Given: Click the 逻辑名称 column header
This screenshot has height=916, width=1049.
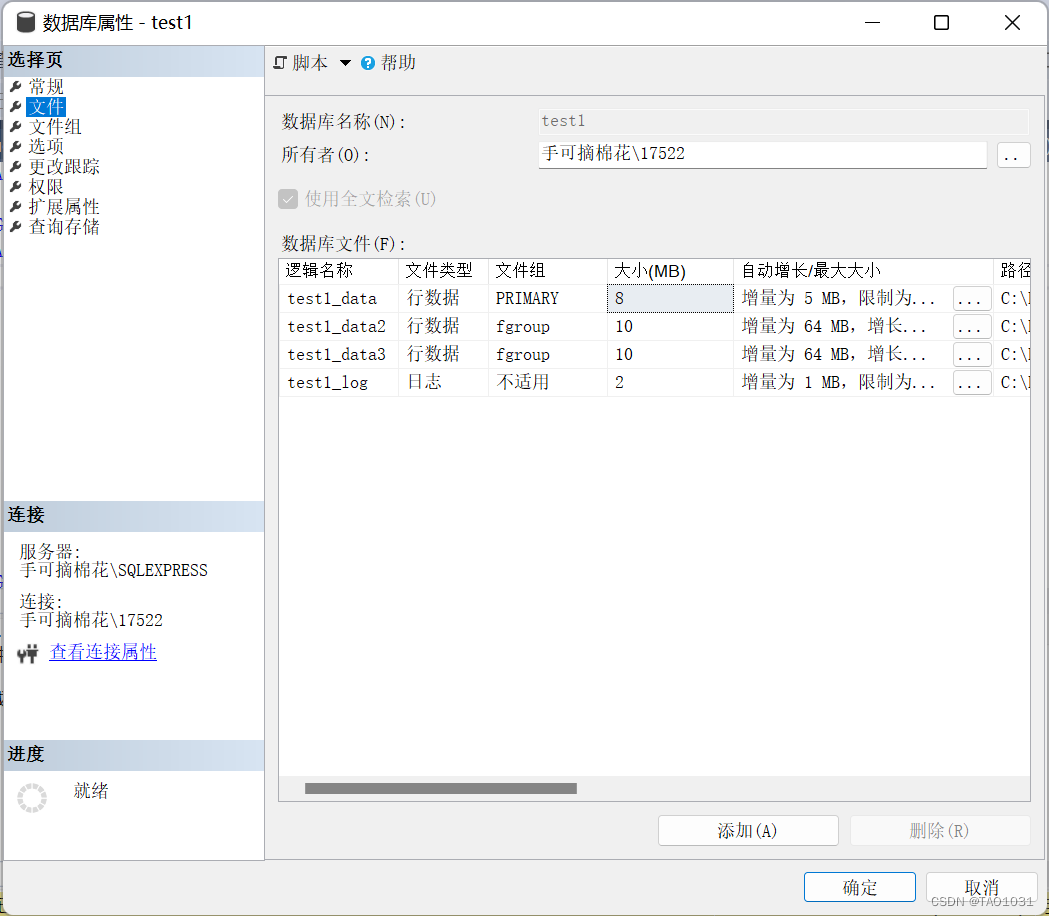Looking at the screenshot, I should coord(339,271).
